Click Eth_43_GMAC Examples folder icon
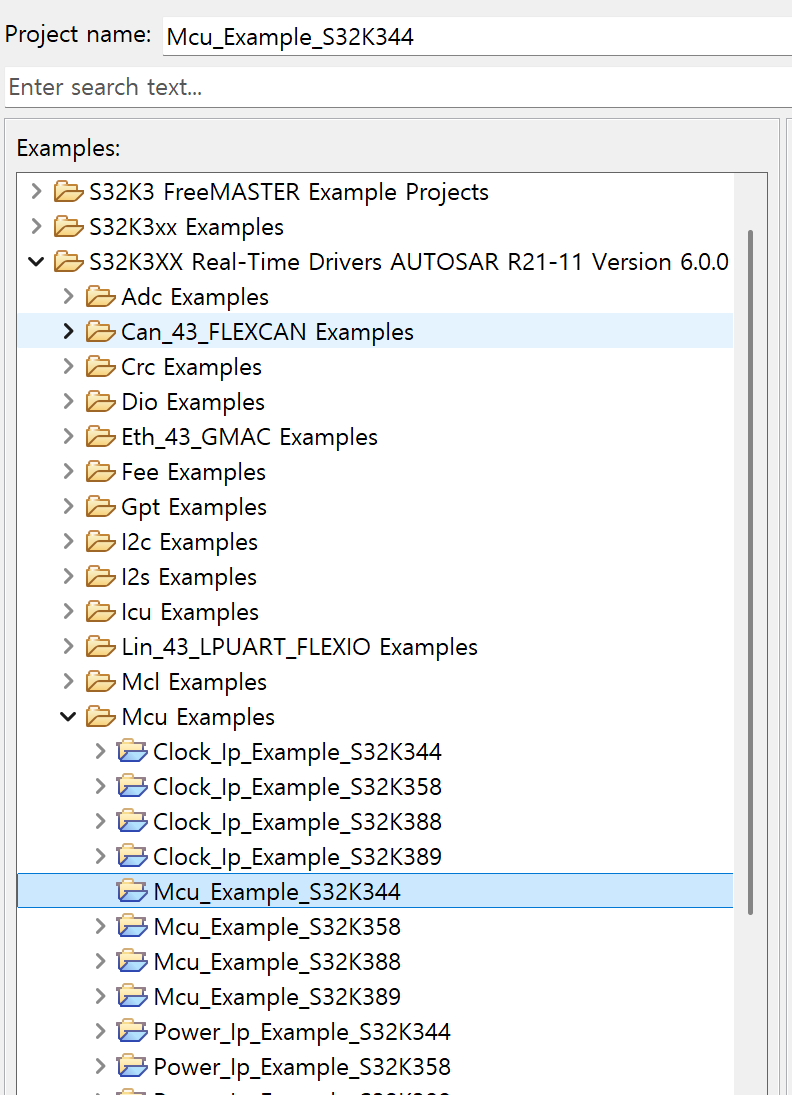The image size is (792, 1095). click(101, 436)
